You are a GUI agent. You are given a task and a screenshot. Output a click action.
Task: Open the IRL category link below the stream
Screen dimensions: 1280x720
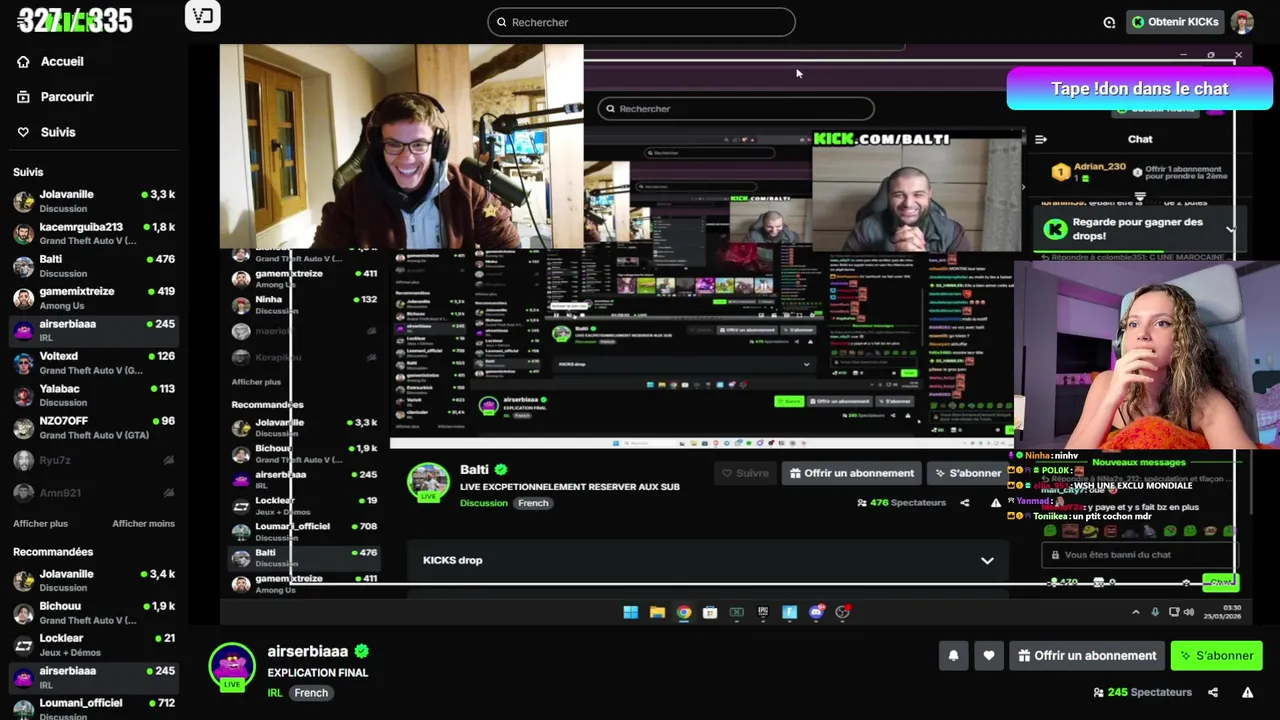275,693
